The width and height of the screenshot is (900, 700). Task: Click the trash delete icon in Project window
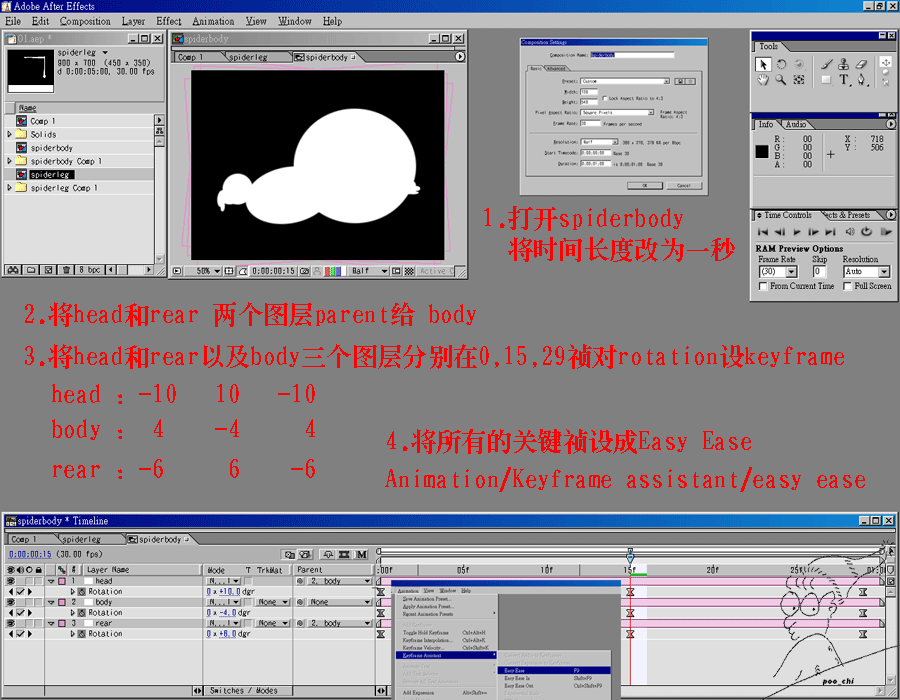pos(67,270)
